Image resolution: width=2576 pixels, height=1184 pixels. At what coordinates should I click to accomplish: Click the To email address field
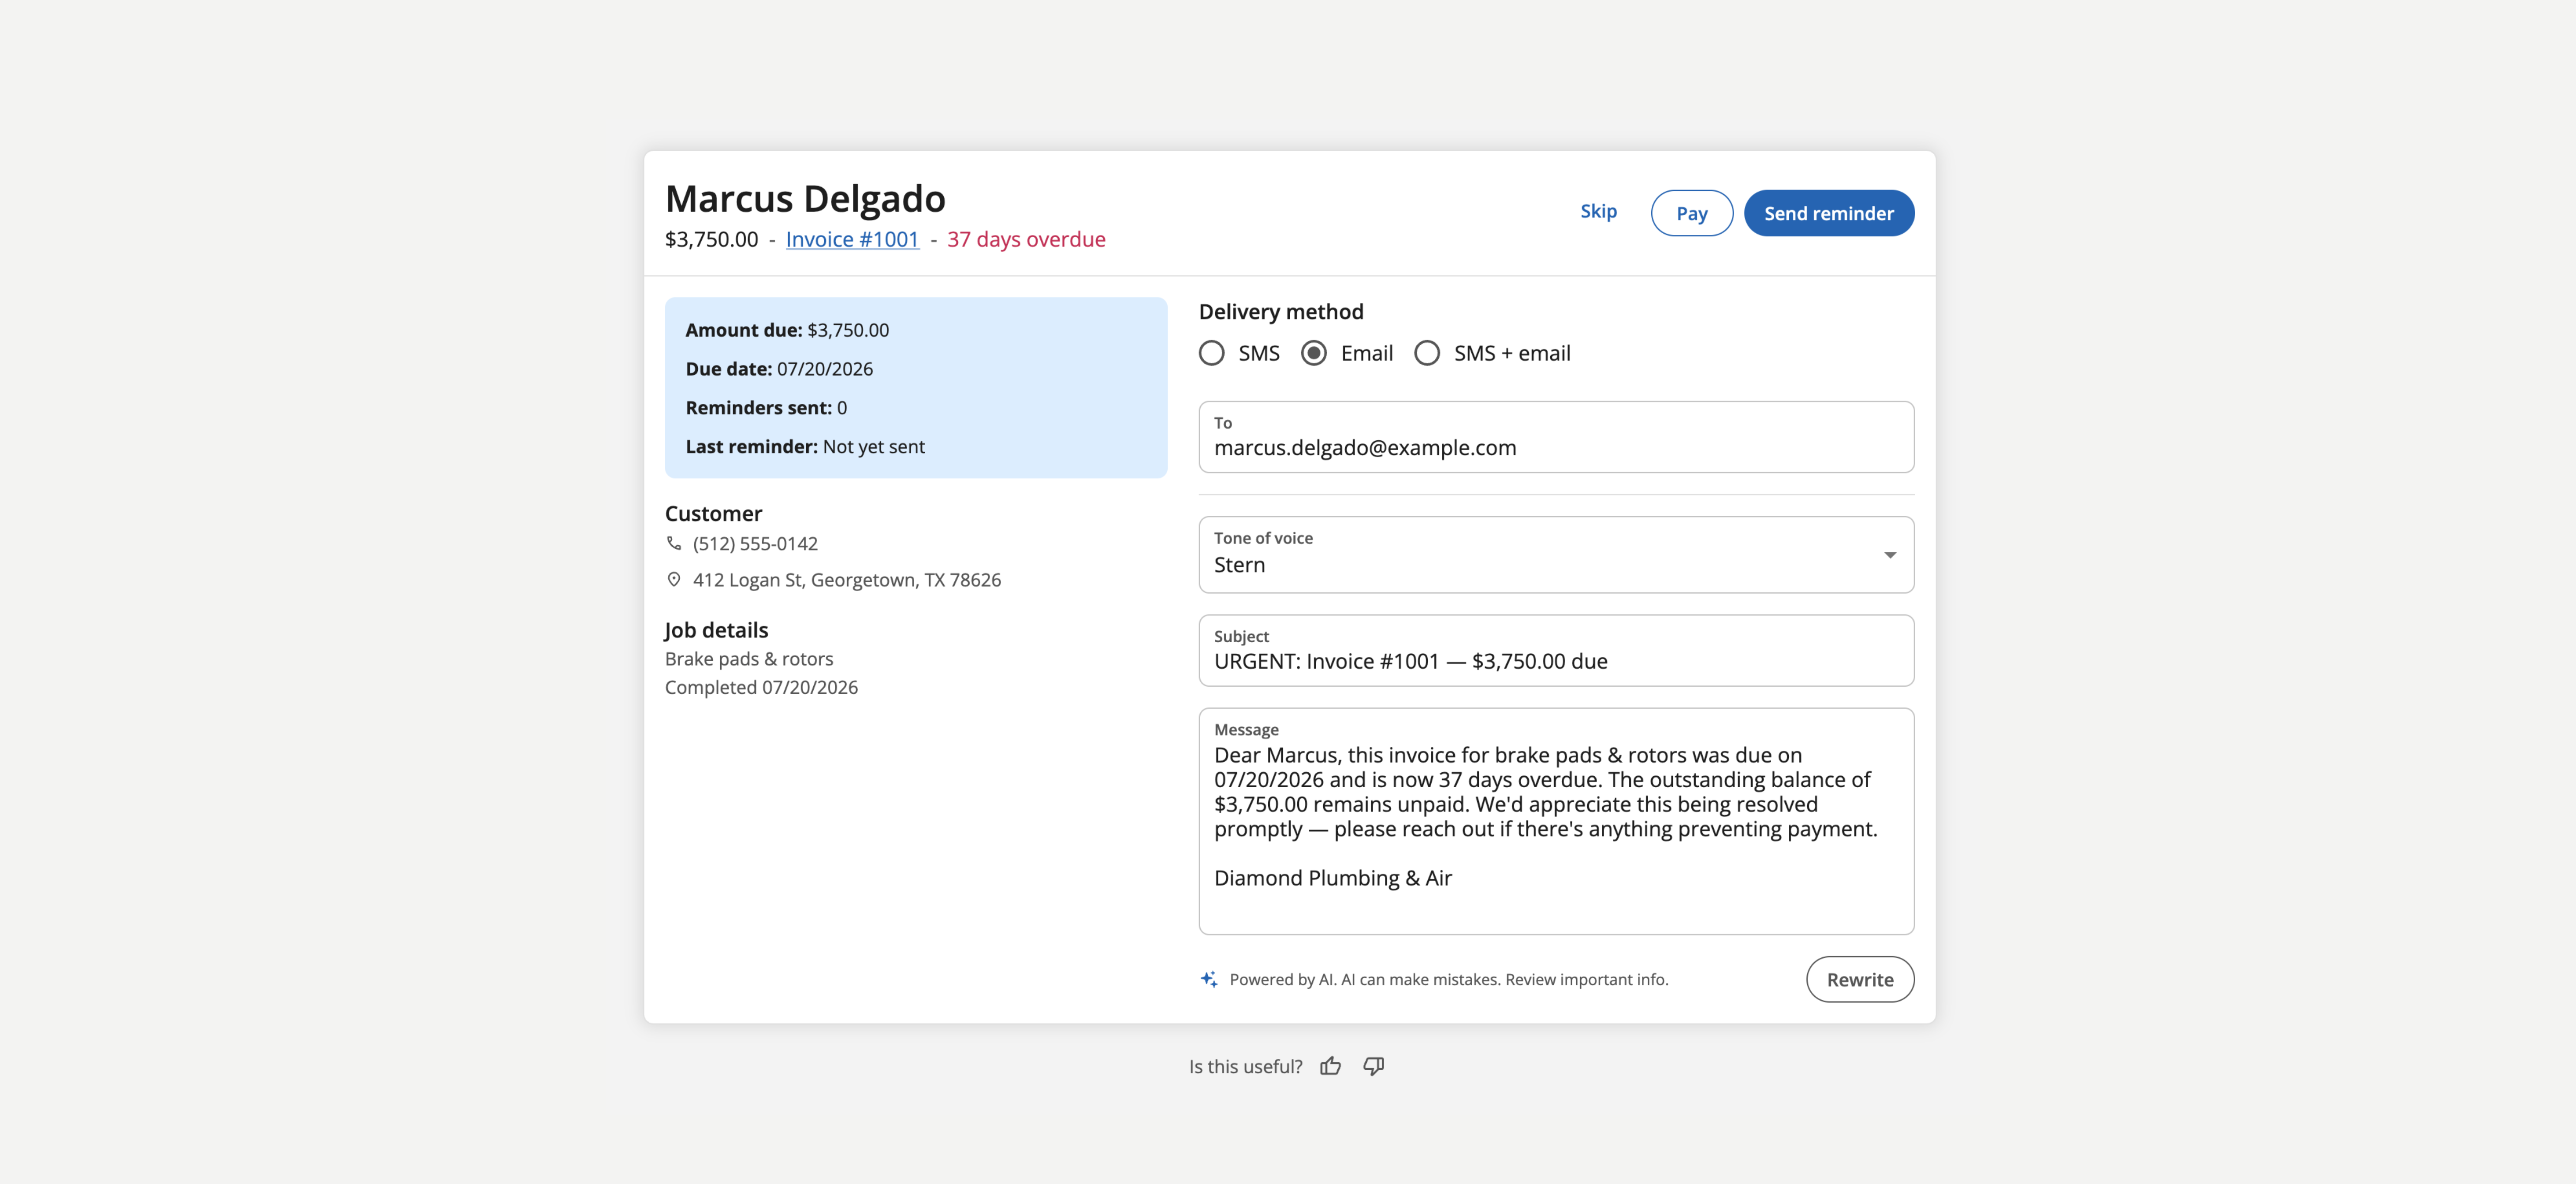click(x=1556, y=437)
